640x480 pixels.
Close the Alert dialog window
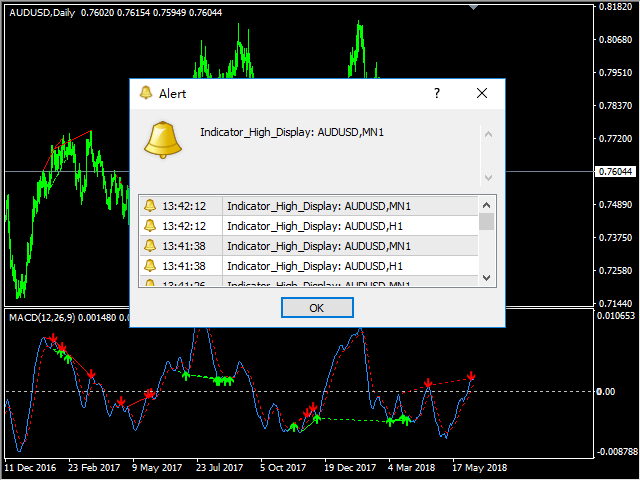481,93
